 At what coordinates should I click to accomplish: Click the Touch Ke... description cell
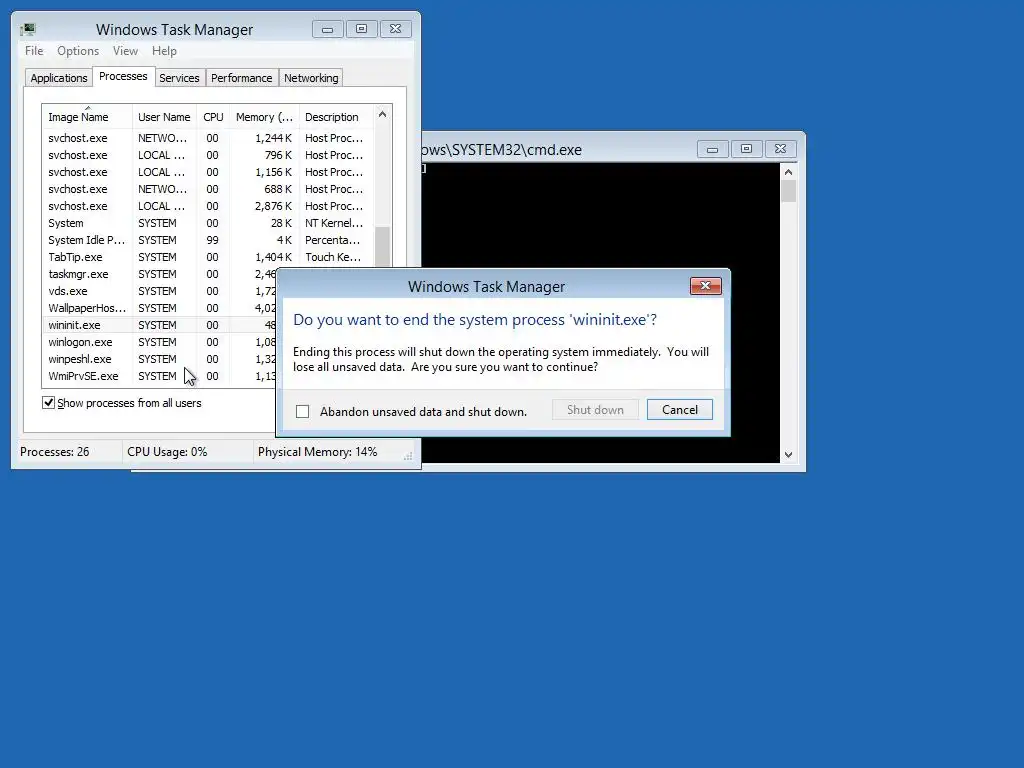[333, 257]
